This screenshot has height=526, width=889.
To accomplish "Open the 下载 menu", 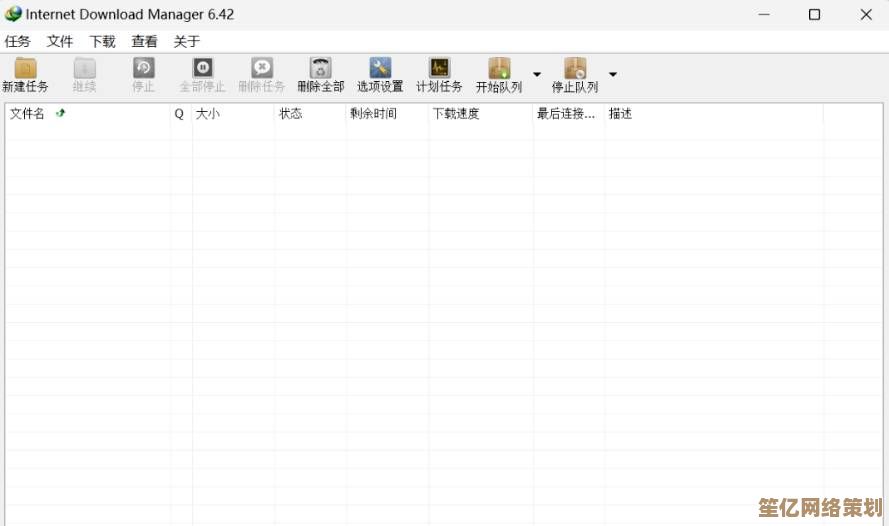I will point(102,41).
